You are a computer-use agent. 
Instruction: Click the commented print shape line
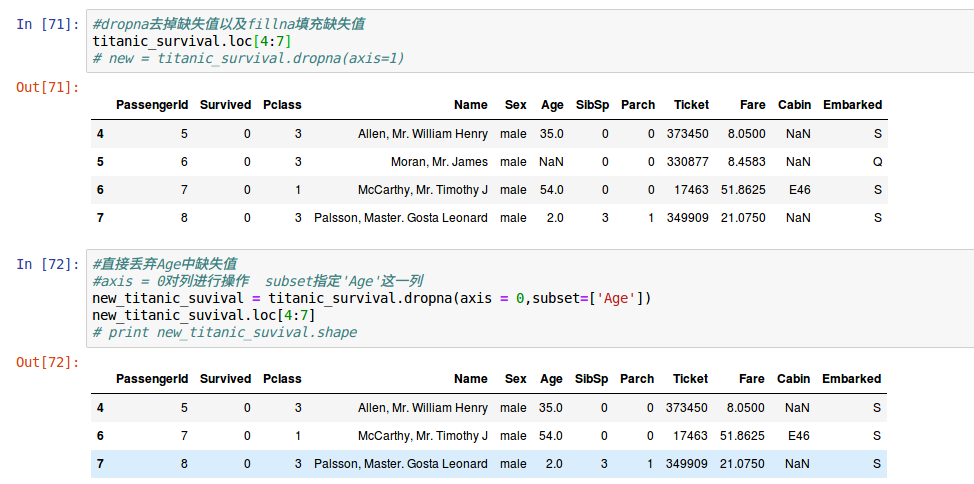point(224,332)
